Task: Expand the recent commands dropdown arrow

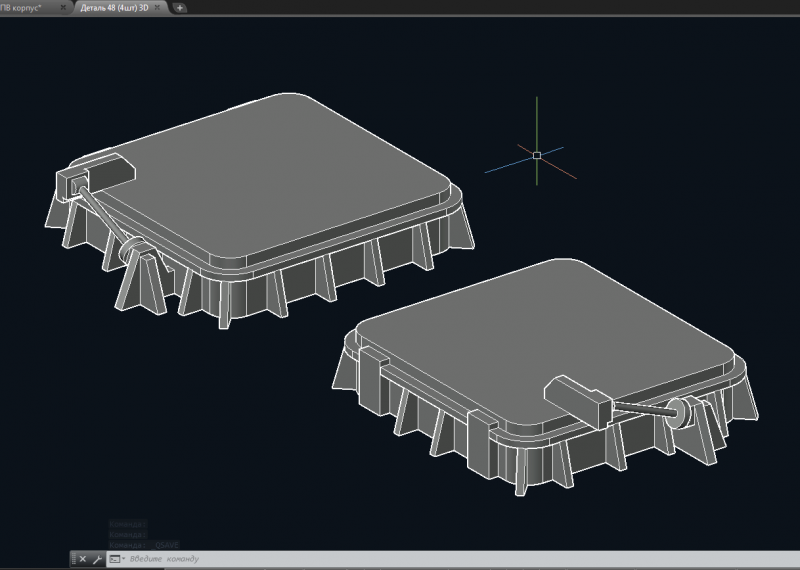Action: pyautogui.click(x=123, y=559)
